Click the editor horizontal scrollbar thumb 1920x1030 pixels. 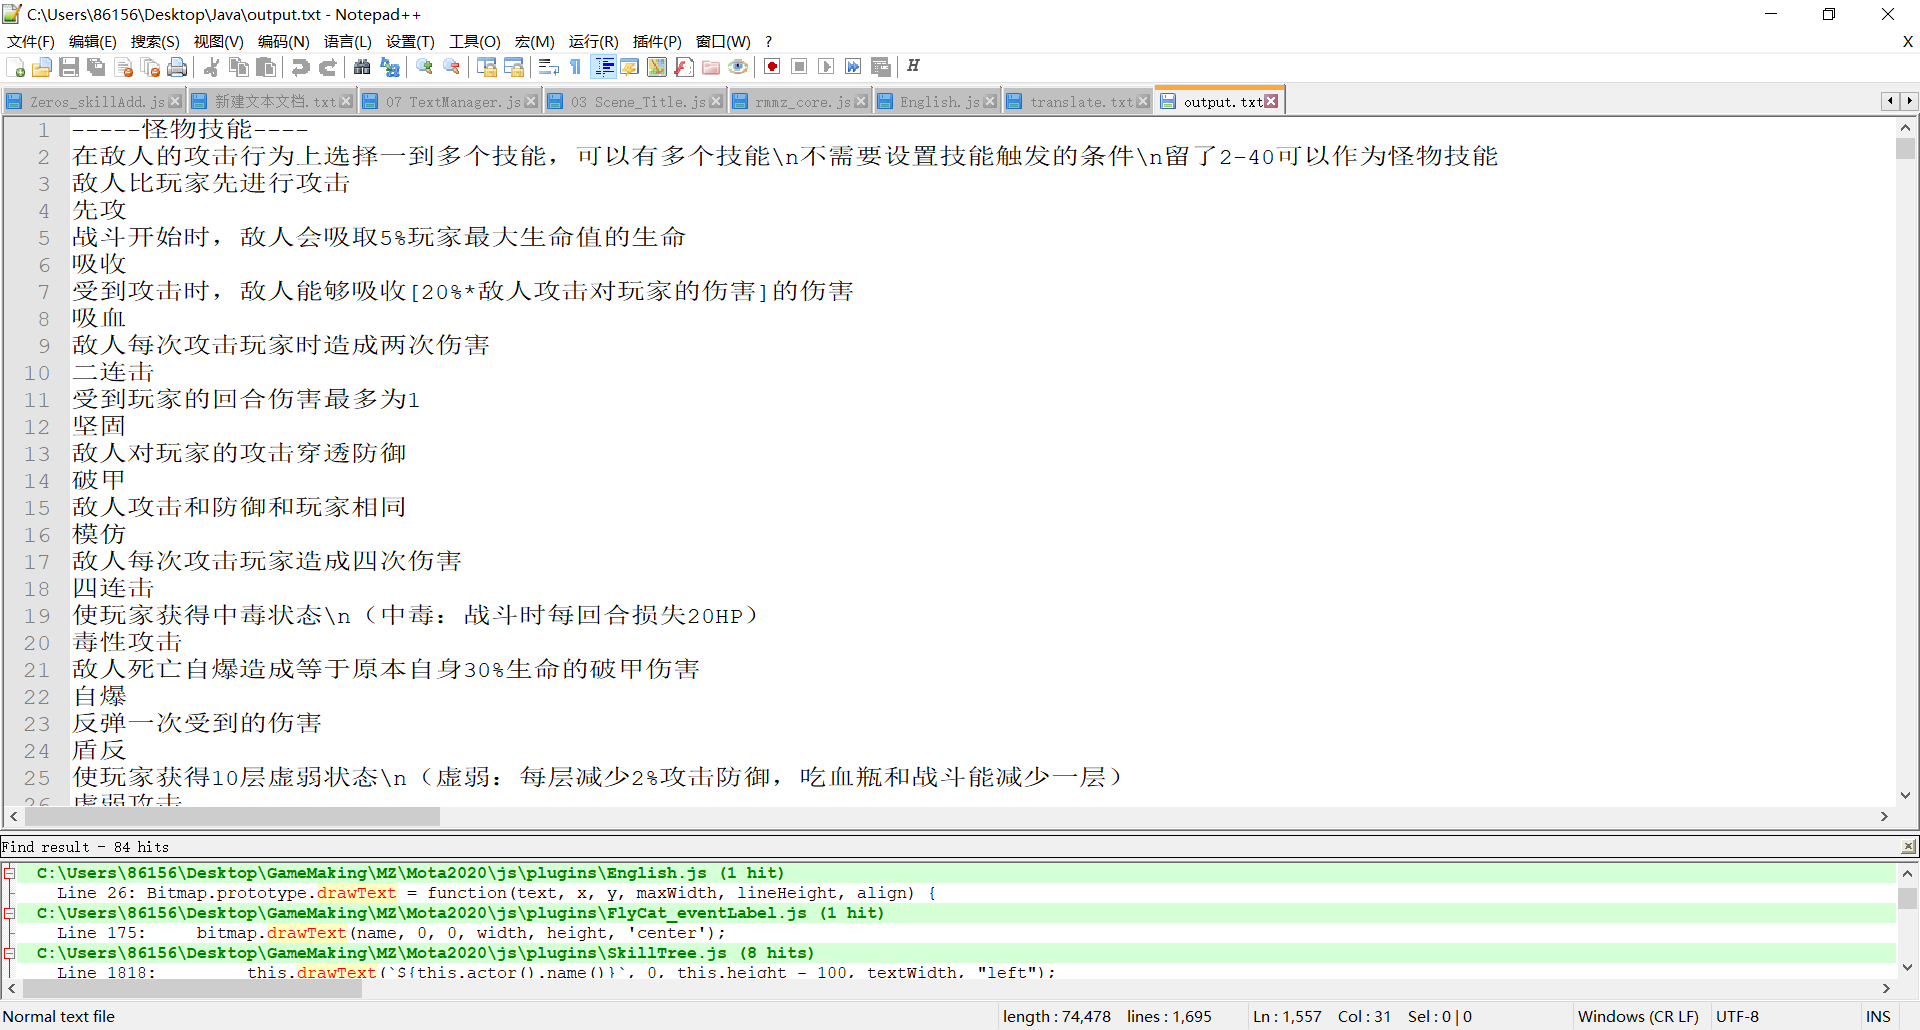tap(232, 817)
